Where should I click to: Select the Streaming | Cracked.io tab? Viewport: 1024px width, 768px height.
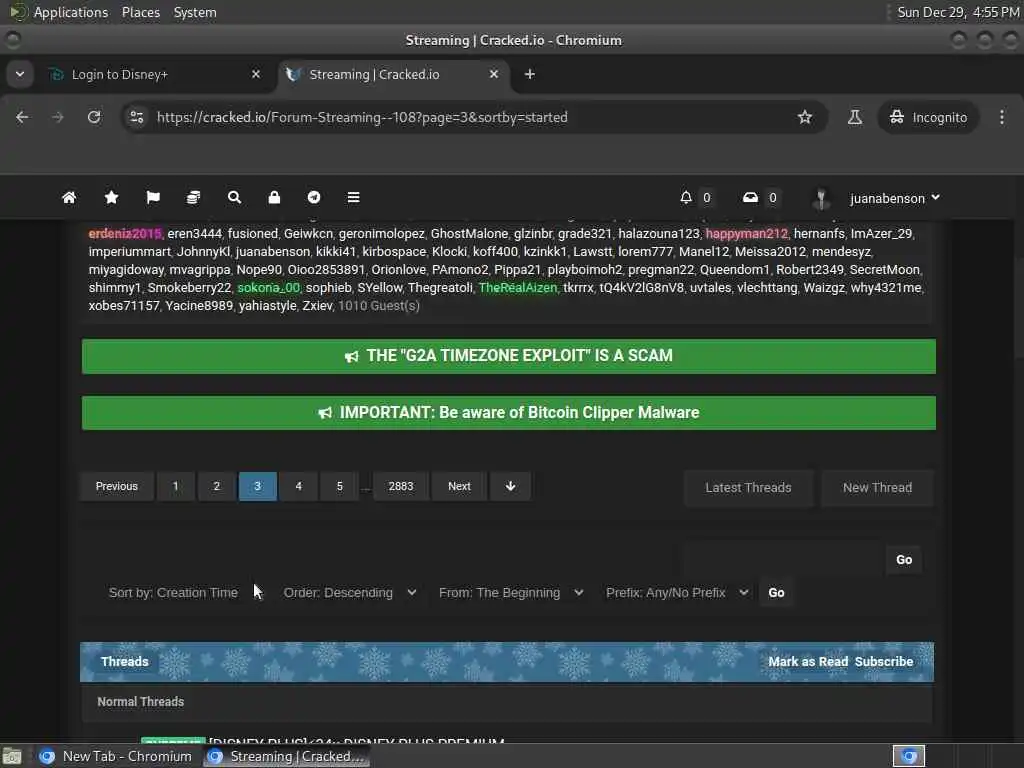pos(393,74)
